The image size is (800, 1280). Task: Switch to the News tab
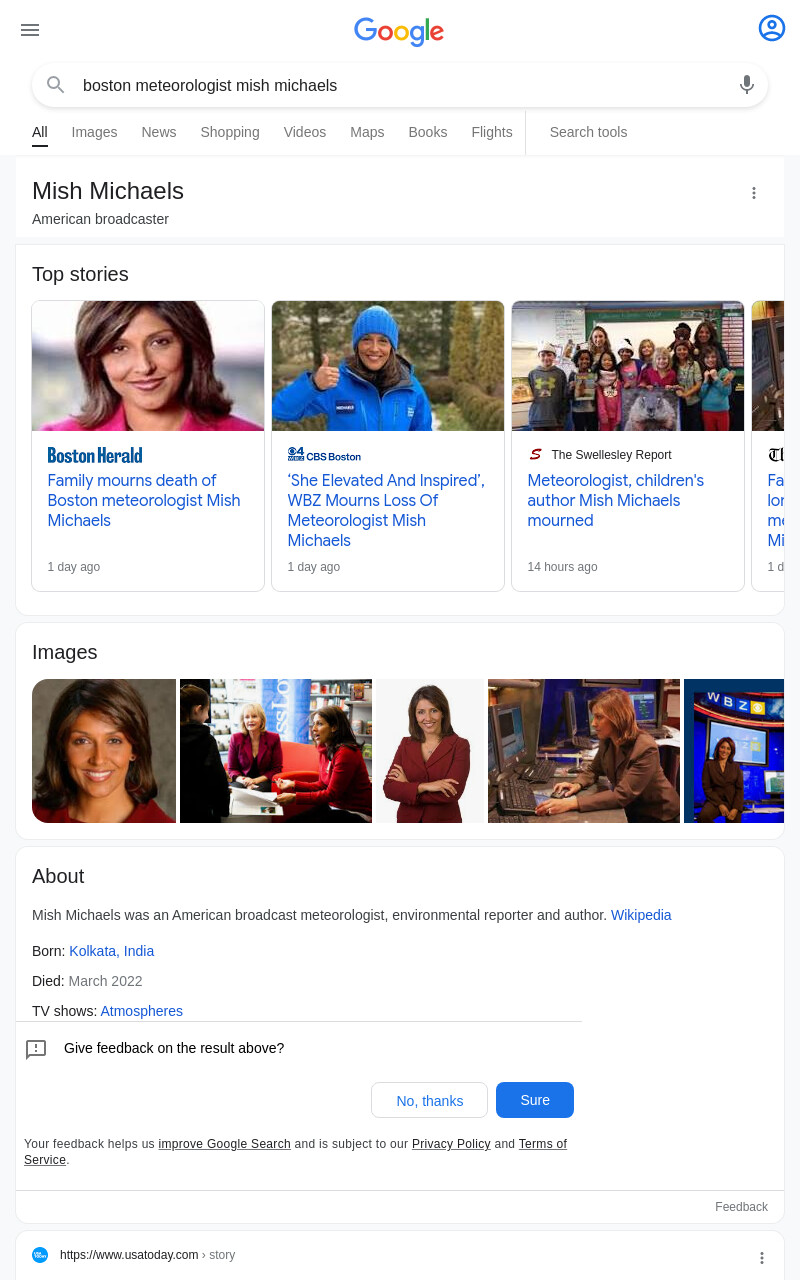(x=158, y=132)
